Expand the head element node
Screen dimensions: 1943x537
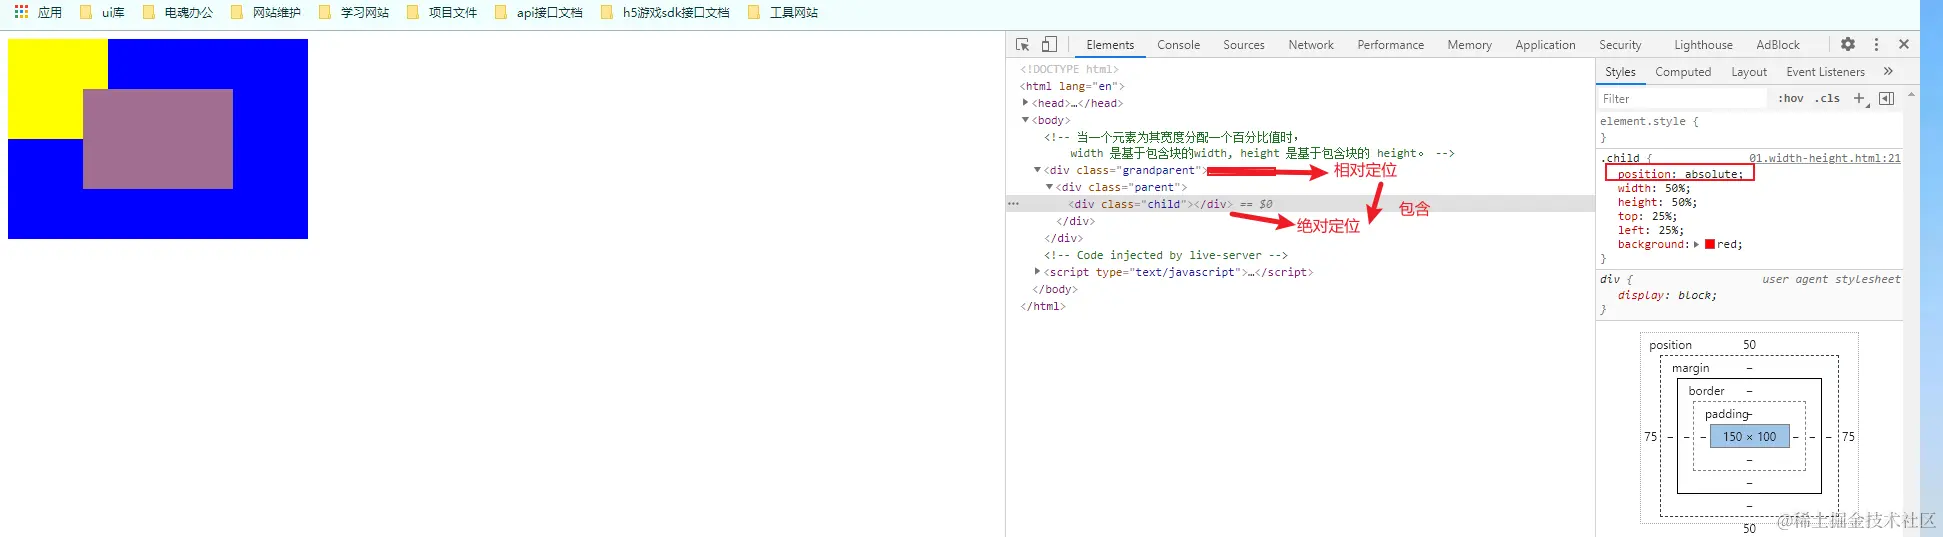(x=1025, y=102)
